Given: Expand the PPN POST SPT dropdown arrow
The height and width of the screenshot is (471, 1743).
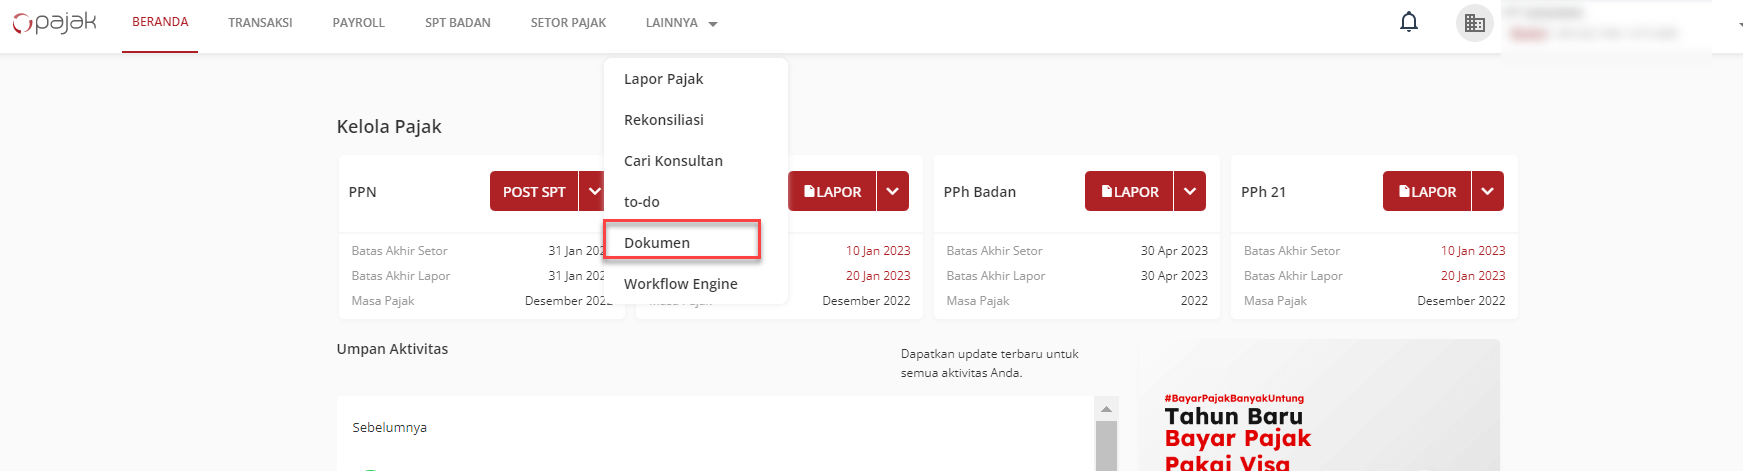Looking at the screenshot, I should [593, 191].
